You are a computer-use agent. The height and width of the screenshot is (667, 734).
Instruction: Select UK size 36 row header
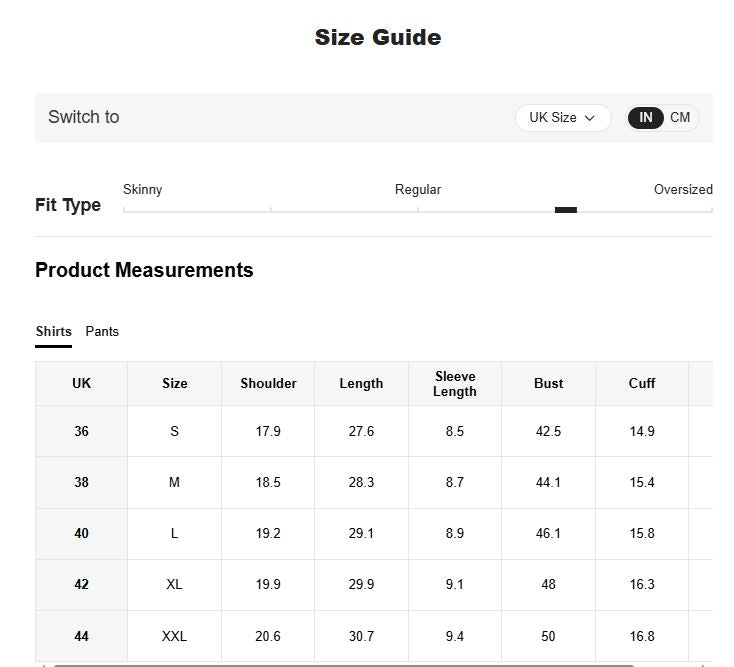[81, 431]
